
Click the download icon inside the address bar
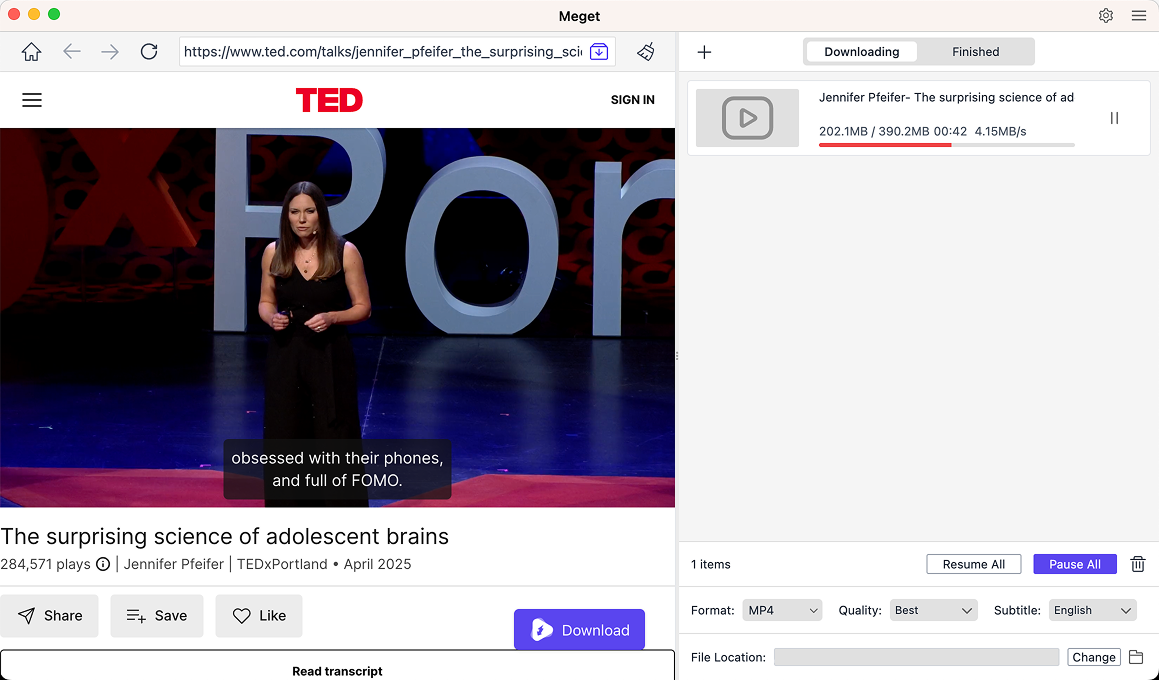[598, 51]
